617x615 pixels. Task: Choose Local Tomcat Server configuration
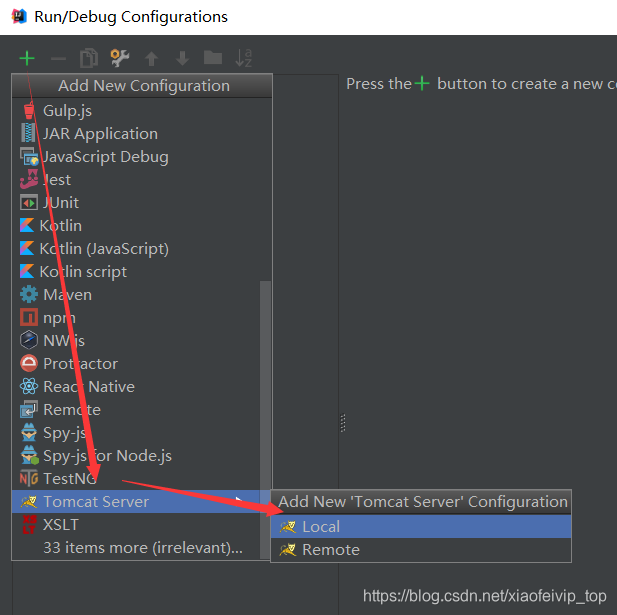click(421, 527)
